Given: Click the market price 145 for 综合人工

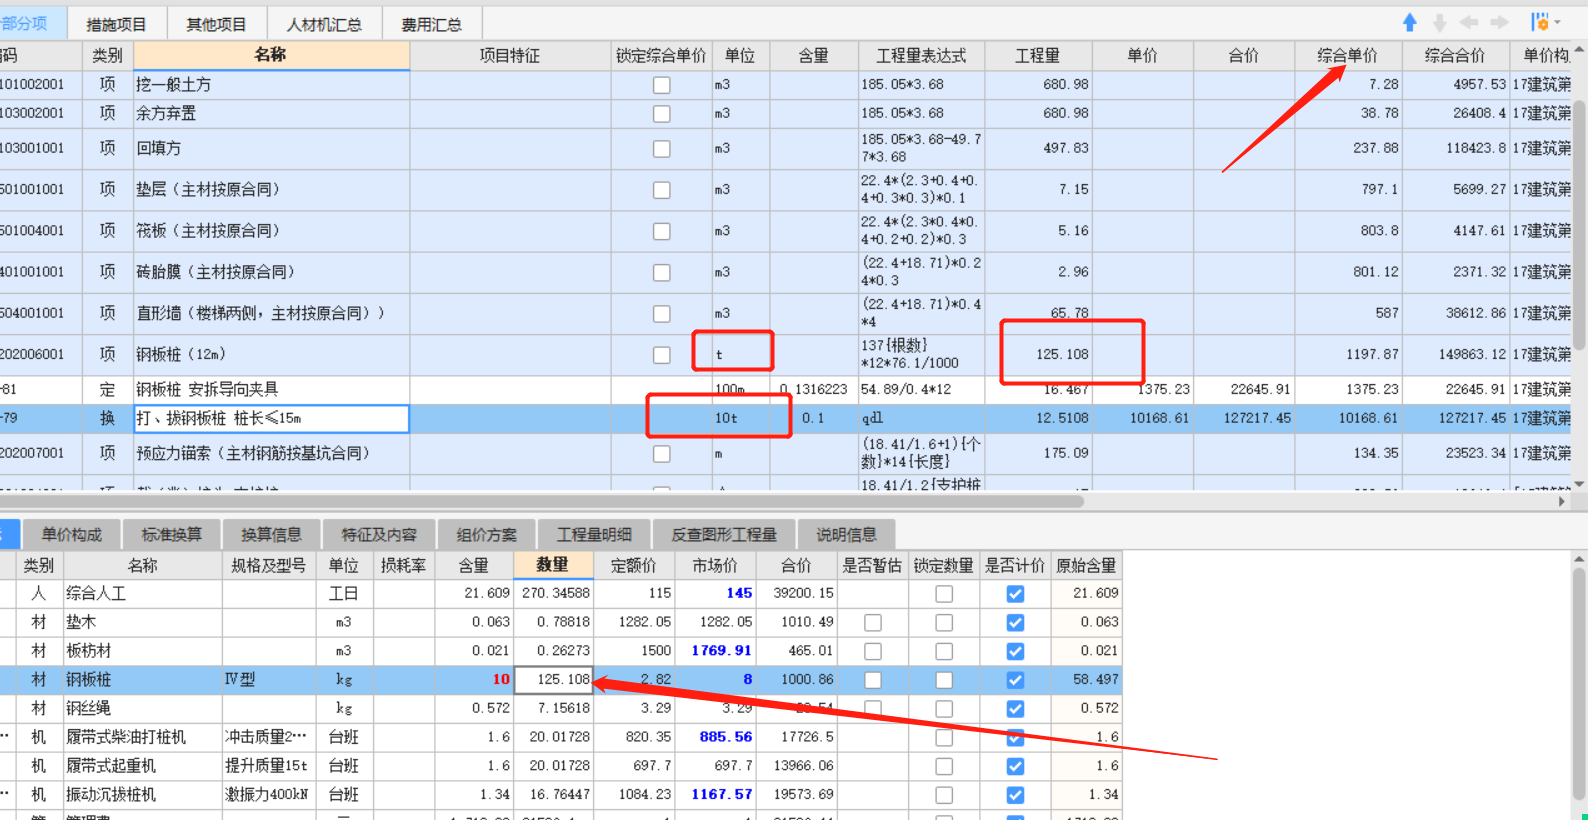Looking at the screenshot, I should (715, 594).
